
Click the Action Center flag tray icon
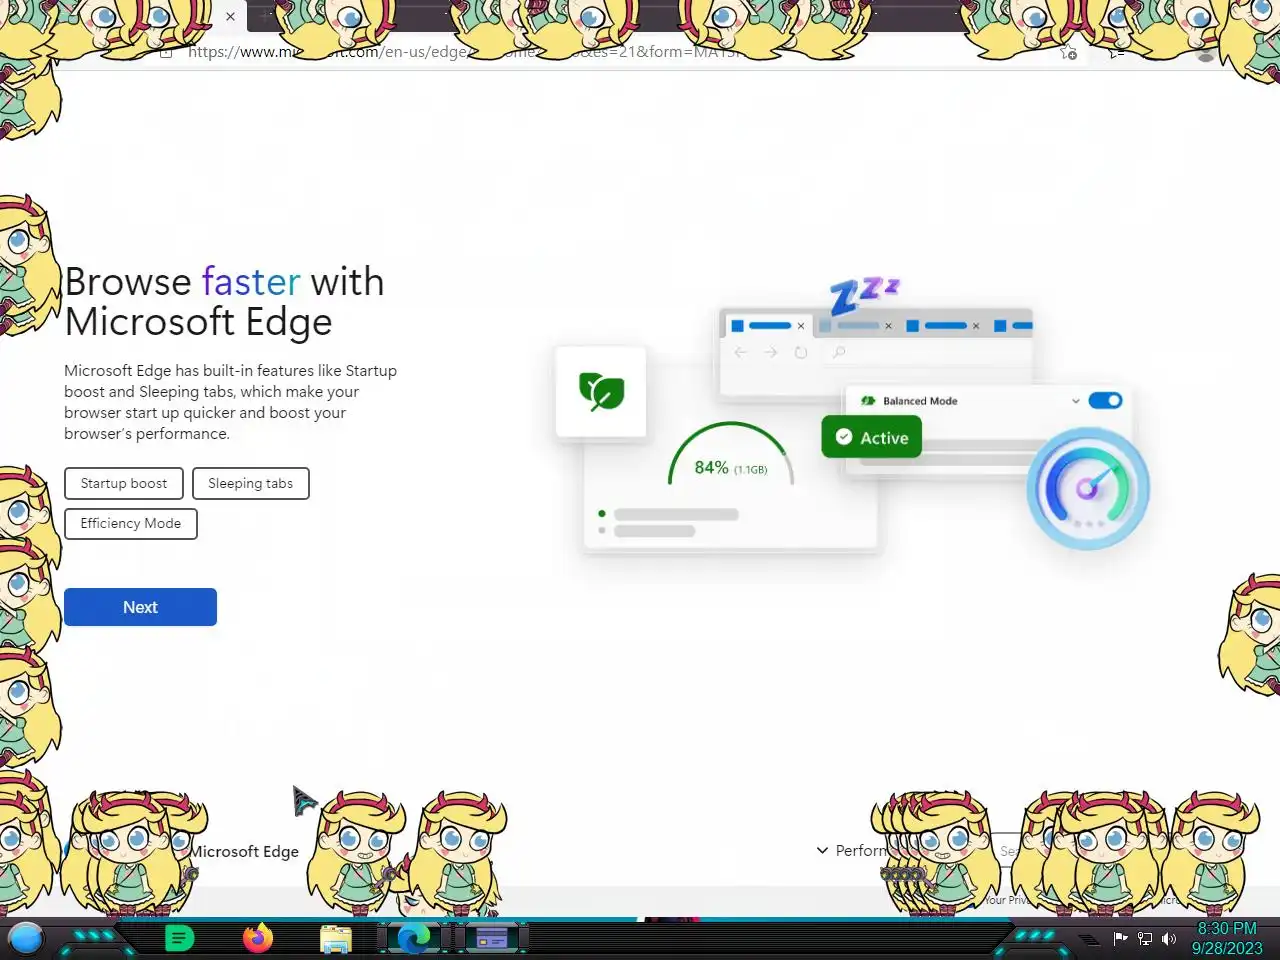click(x=1121, y=939)
